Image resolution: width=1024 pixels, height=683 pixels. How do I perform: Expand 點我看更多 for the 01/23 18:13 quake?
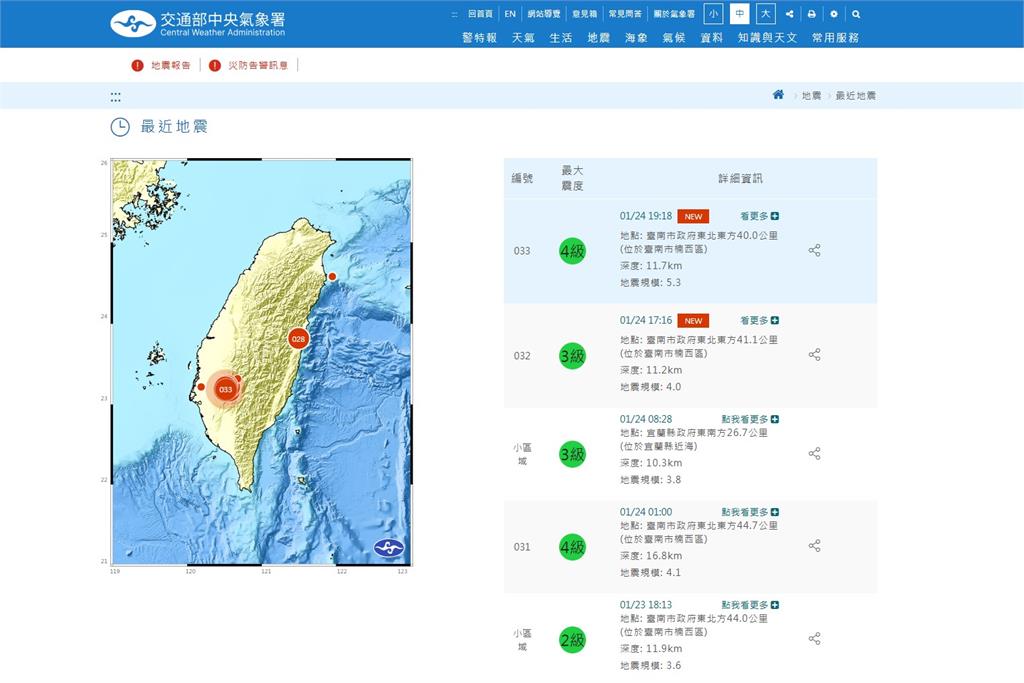(x=750, y=605)
